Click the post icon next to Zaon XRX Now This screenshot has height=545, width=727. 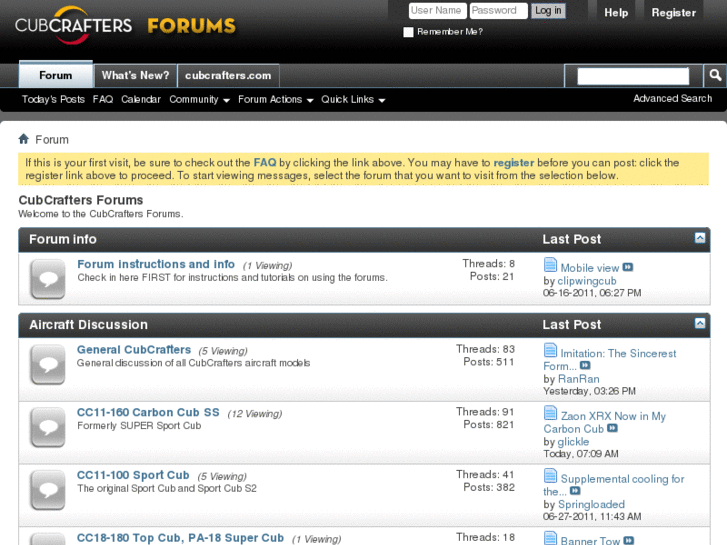(550, 413)
